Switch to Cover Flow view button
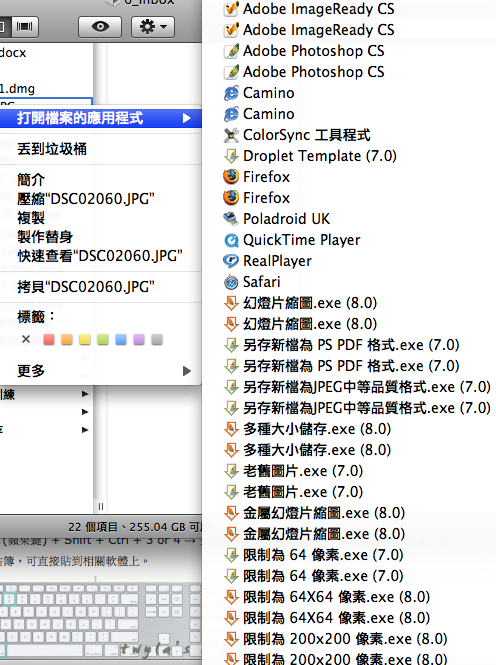Screen dimensions: 496x665 (x=24, y=27)
